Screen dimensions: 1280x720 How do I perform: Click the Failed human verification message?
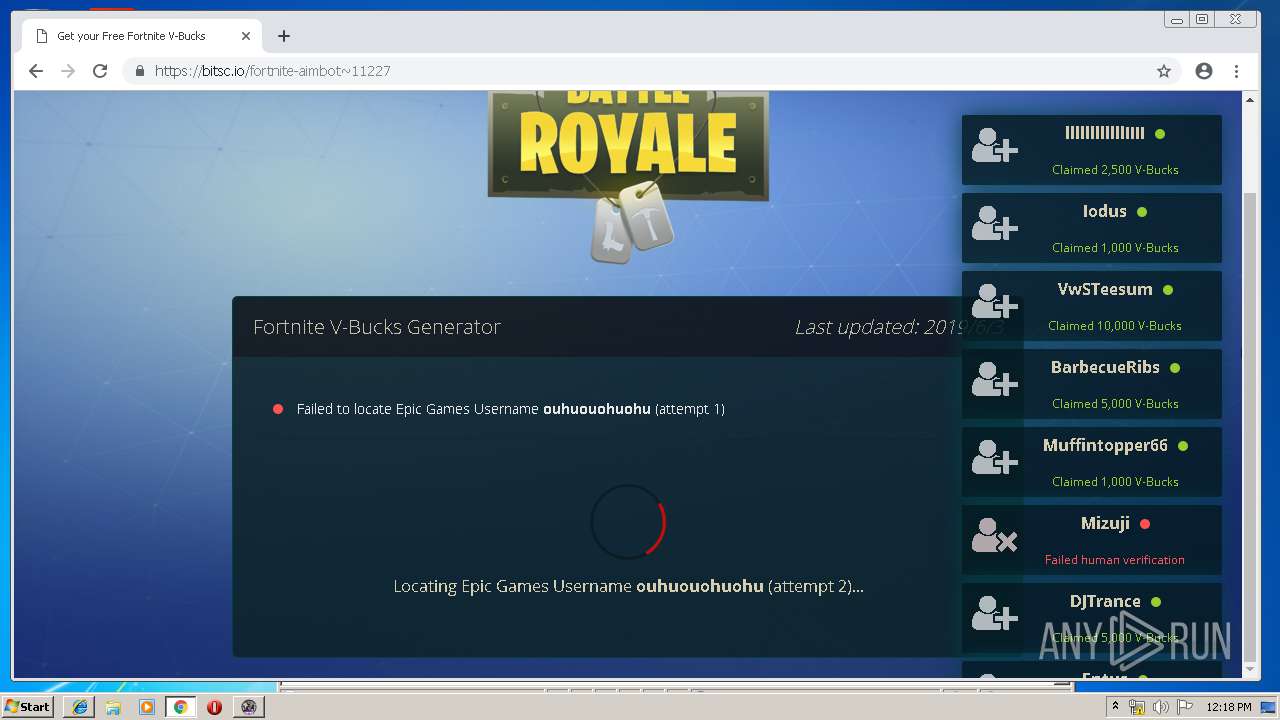click(1115, 560)
